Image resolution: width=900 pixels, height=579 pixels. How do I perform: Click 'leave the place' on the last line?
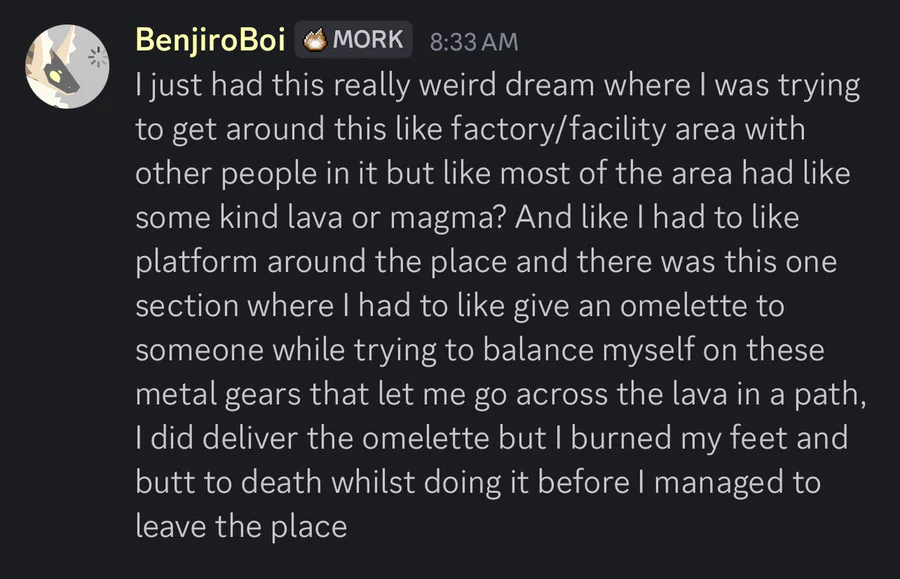pyautogui.click(x=242, y=527)
